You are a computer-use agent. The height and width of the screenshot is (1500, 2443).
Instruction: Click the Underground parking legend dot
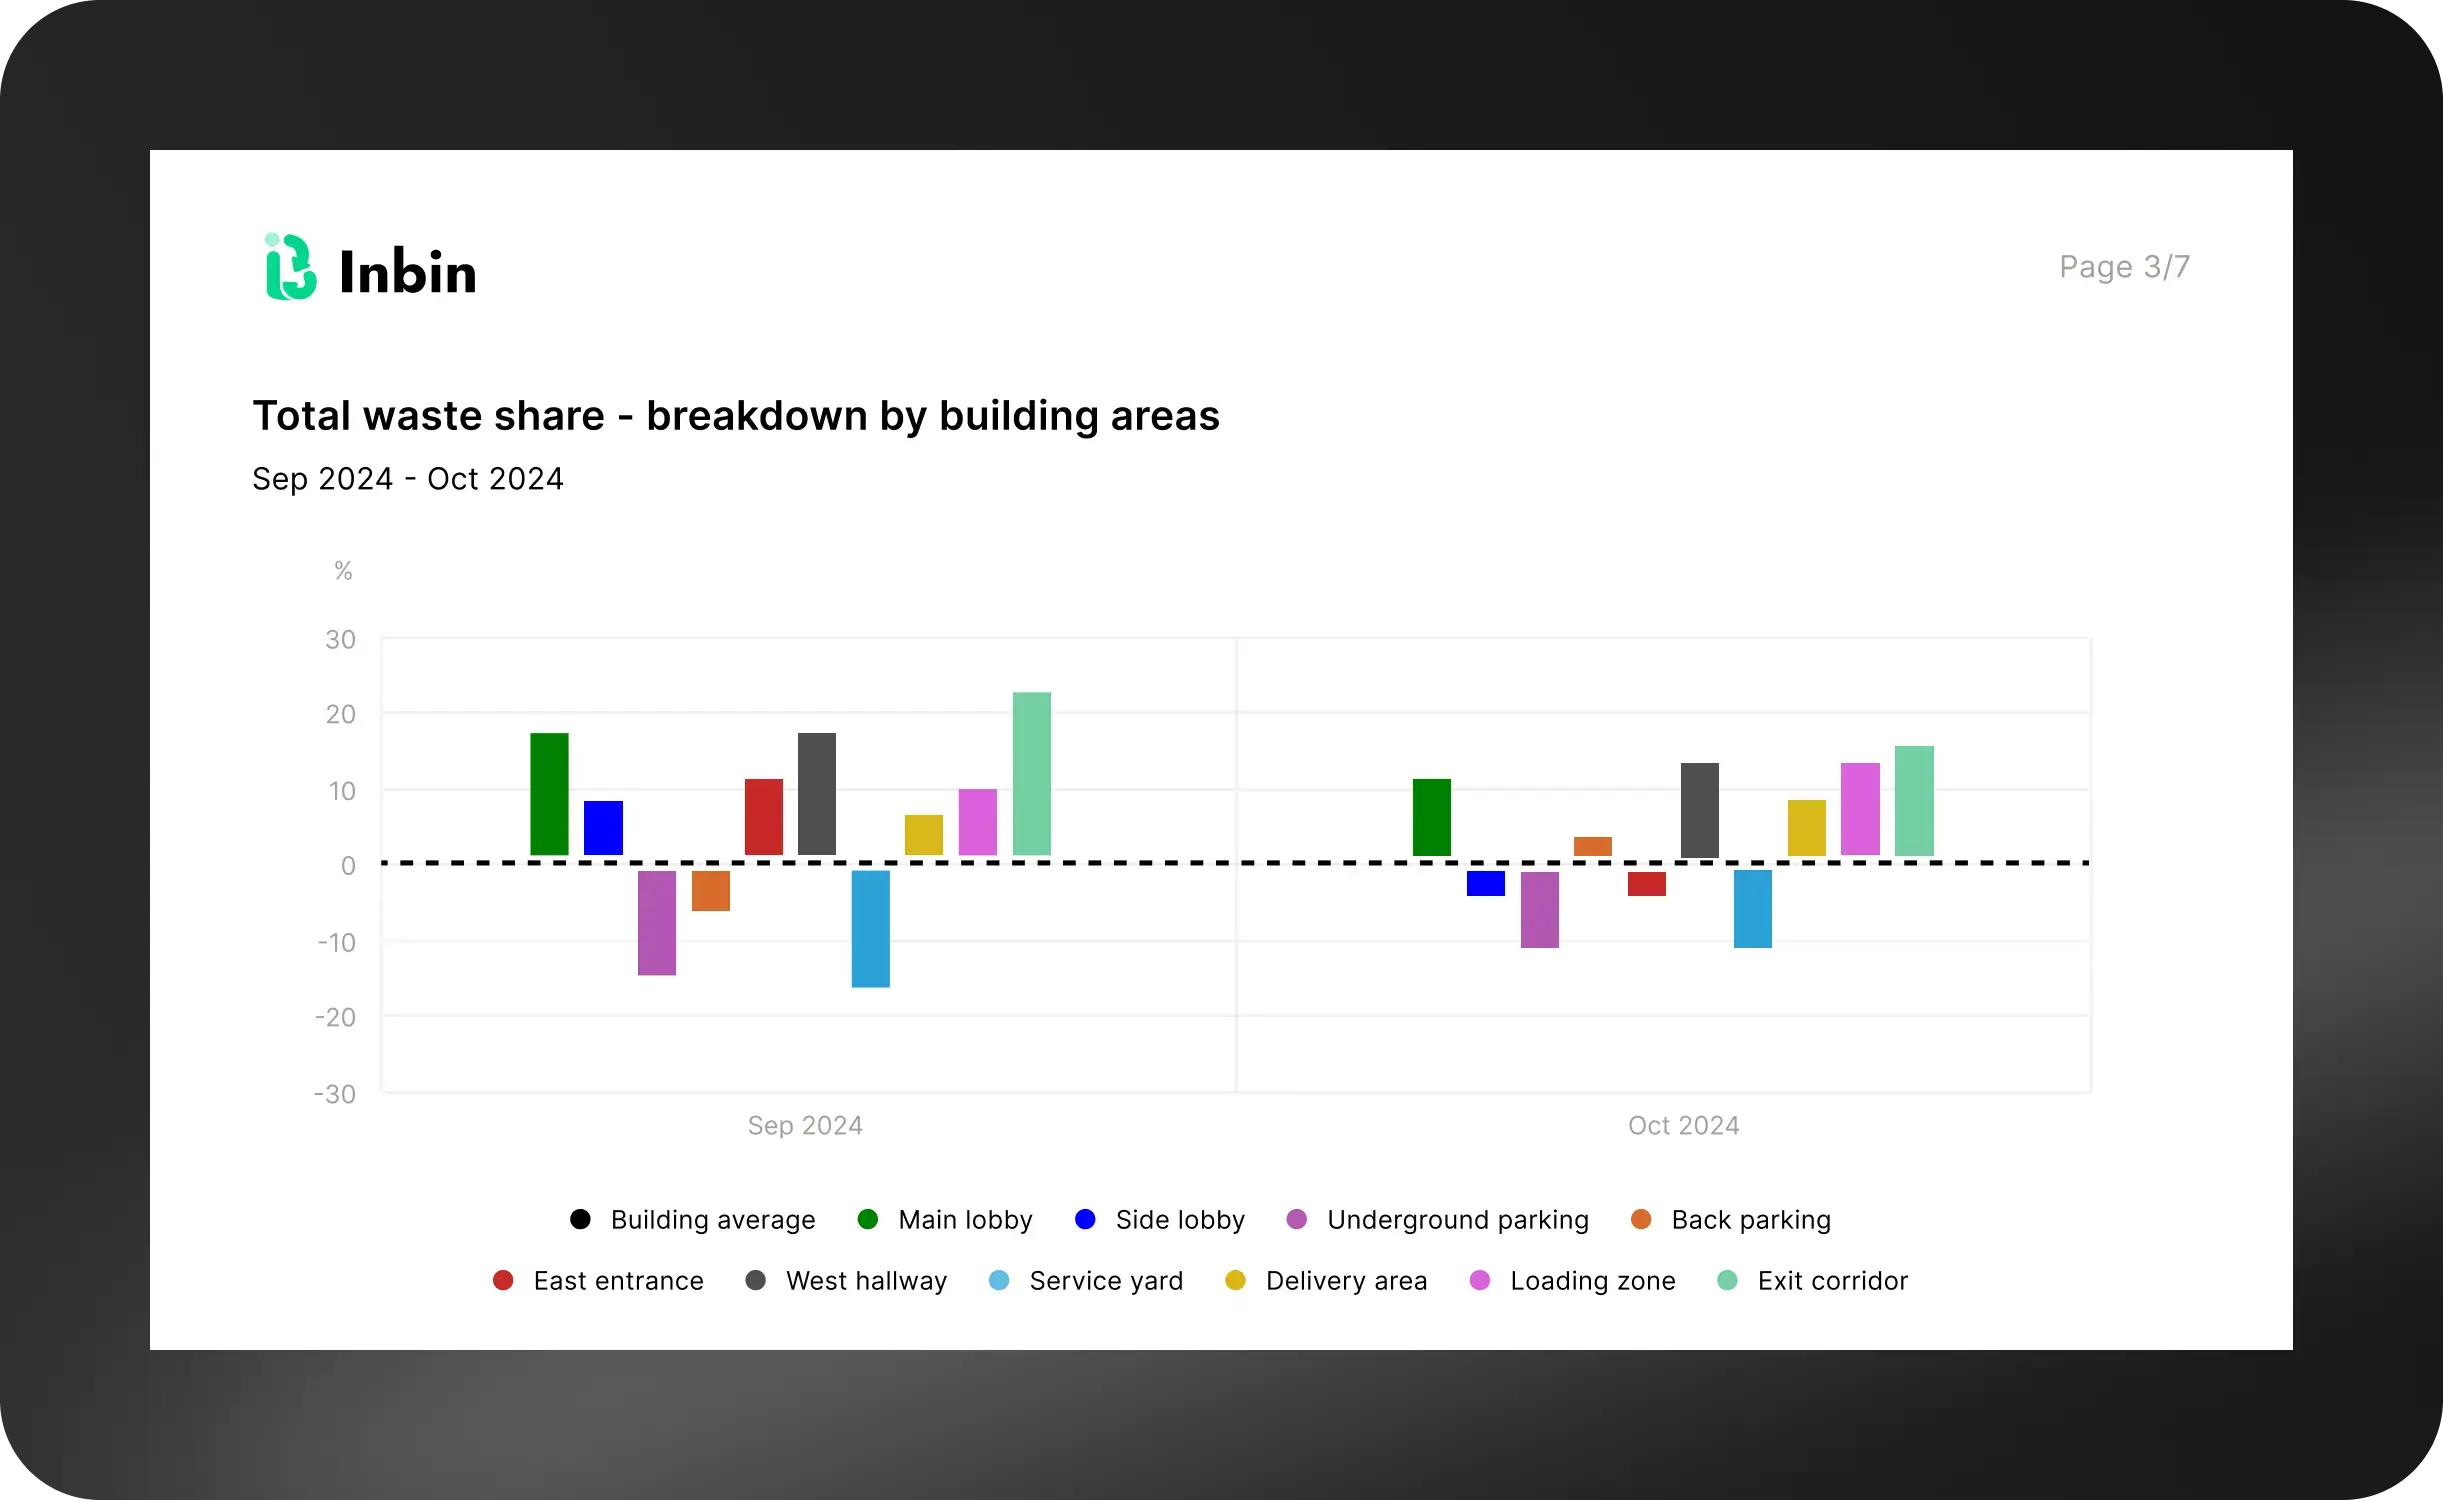pos(1296,1220)
